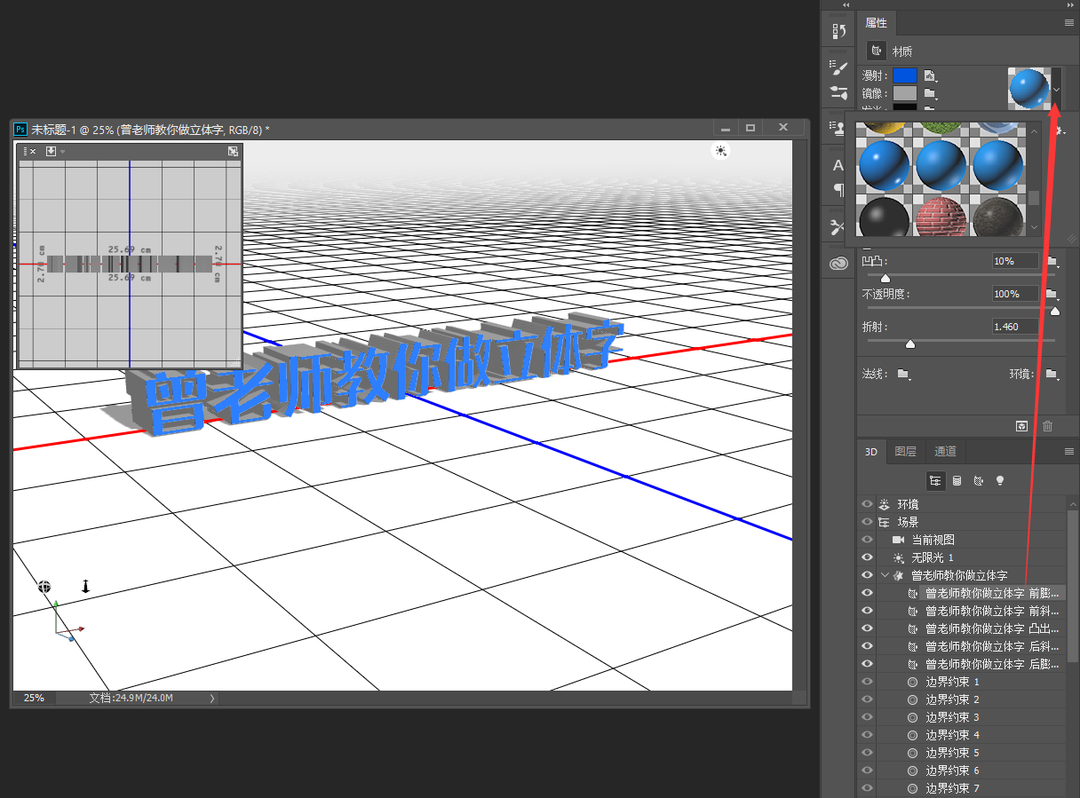Open the Properties panel flyout menu
This screenshot has width=1080, height=798.
coord(1069,23)
